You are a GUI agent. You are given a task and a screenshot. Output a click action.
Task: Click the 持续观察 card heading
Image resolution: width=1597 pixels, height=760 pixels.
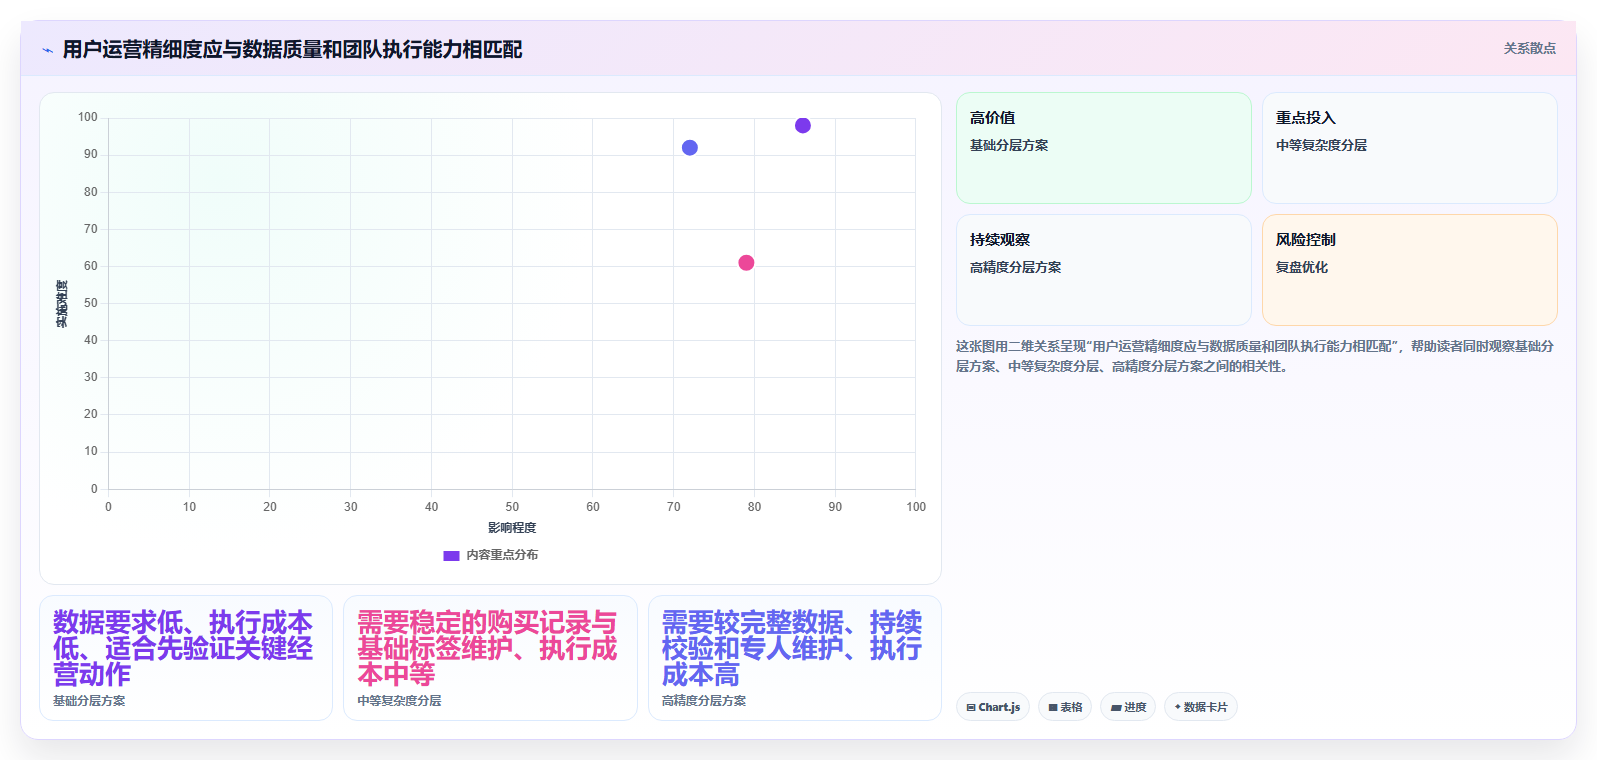point(999,240)
